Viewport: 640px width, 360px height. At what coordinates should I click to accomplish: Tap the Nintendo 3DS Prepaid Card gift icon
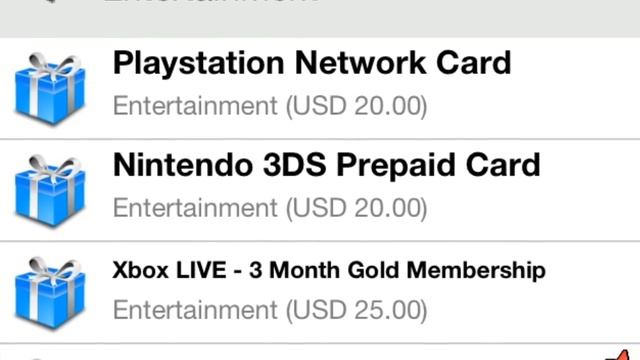point(50,191)
